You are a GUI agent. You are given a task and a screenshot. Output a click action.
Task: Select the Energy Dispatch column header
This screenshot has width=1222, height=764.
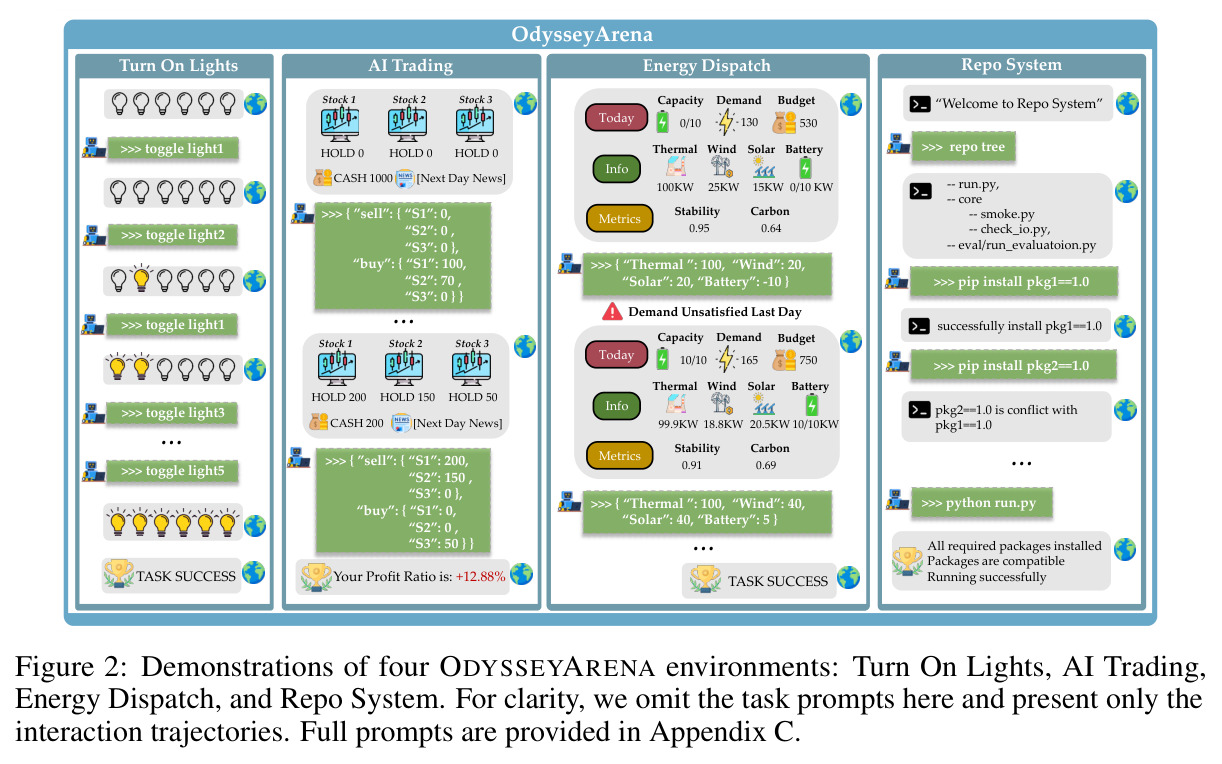tap(707, 66)
